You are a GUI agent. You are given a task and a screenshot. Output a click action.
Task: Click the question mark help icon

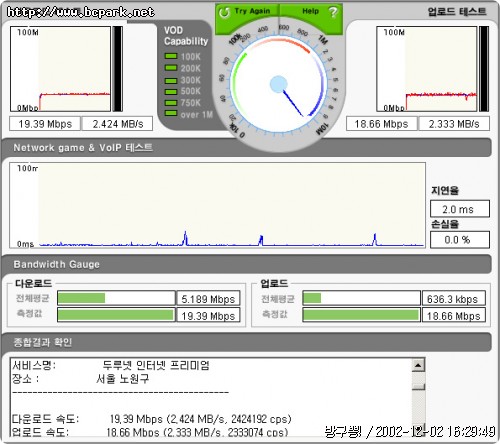tap(333, 12)
